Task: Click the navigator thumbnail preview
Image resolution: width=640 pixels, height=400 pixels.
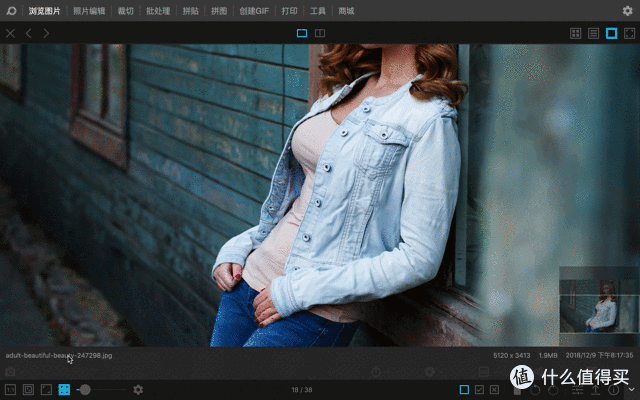Action: 599,306
